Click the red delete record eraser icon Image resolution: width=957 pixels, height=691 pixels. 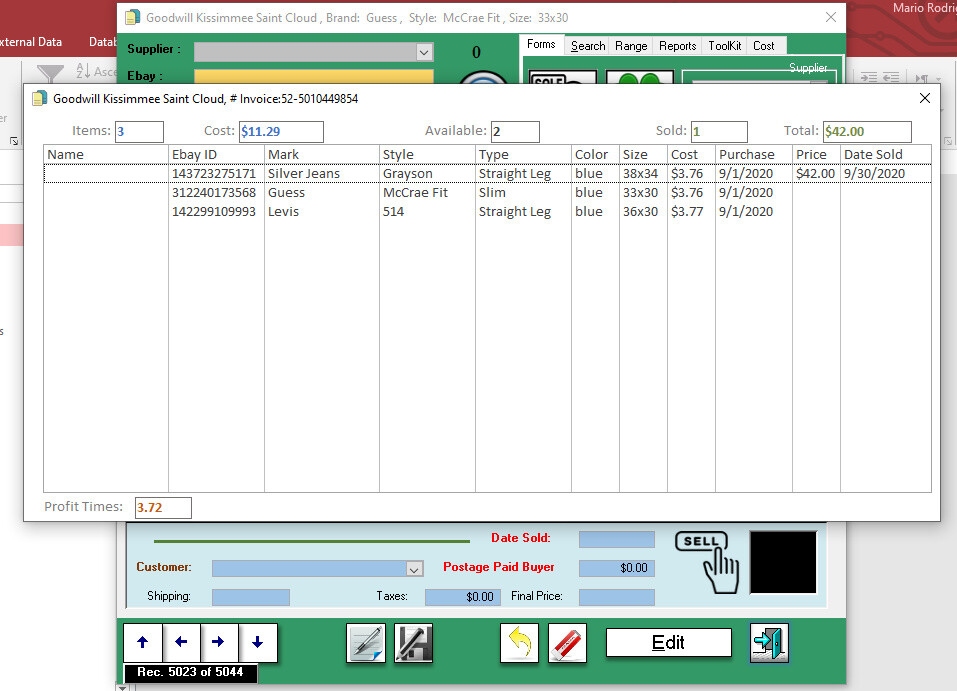[567, 644]
